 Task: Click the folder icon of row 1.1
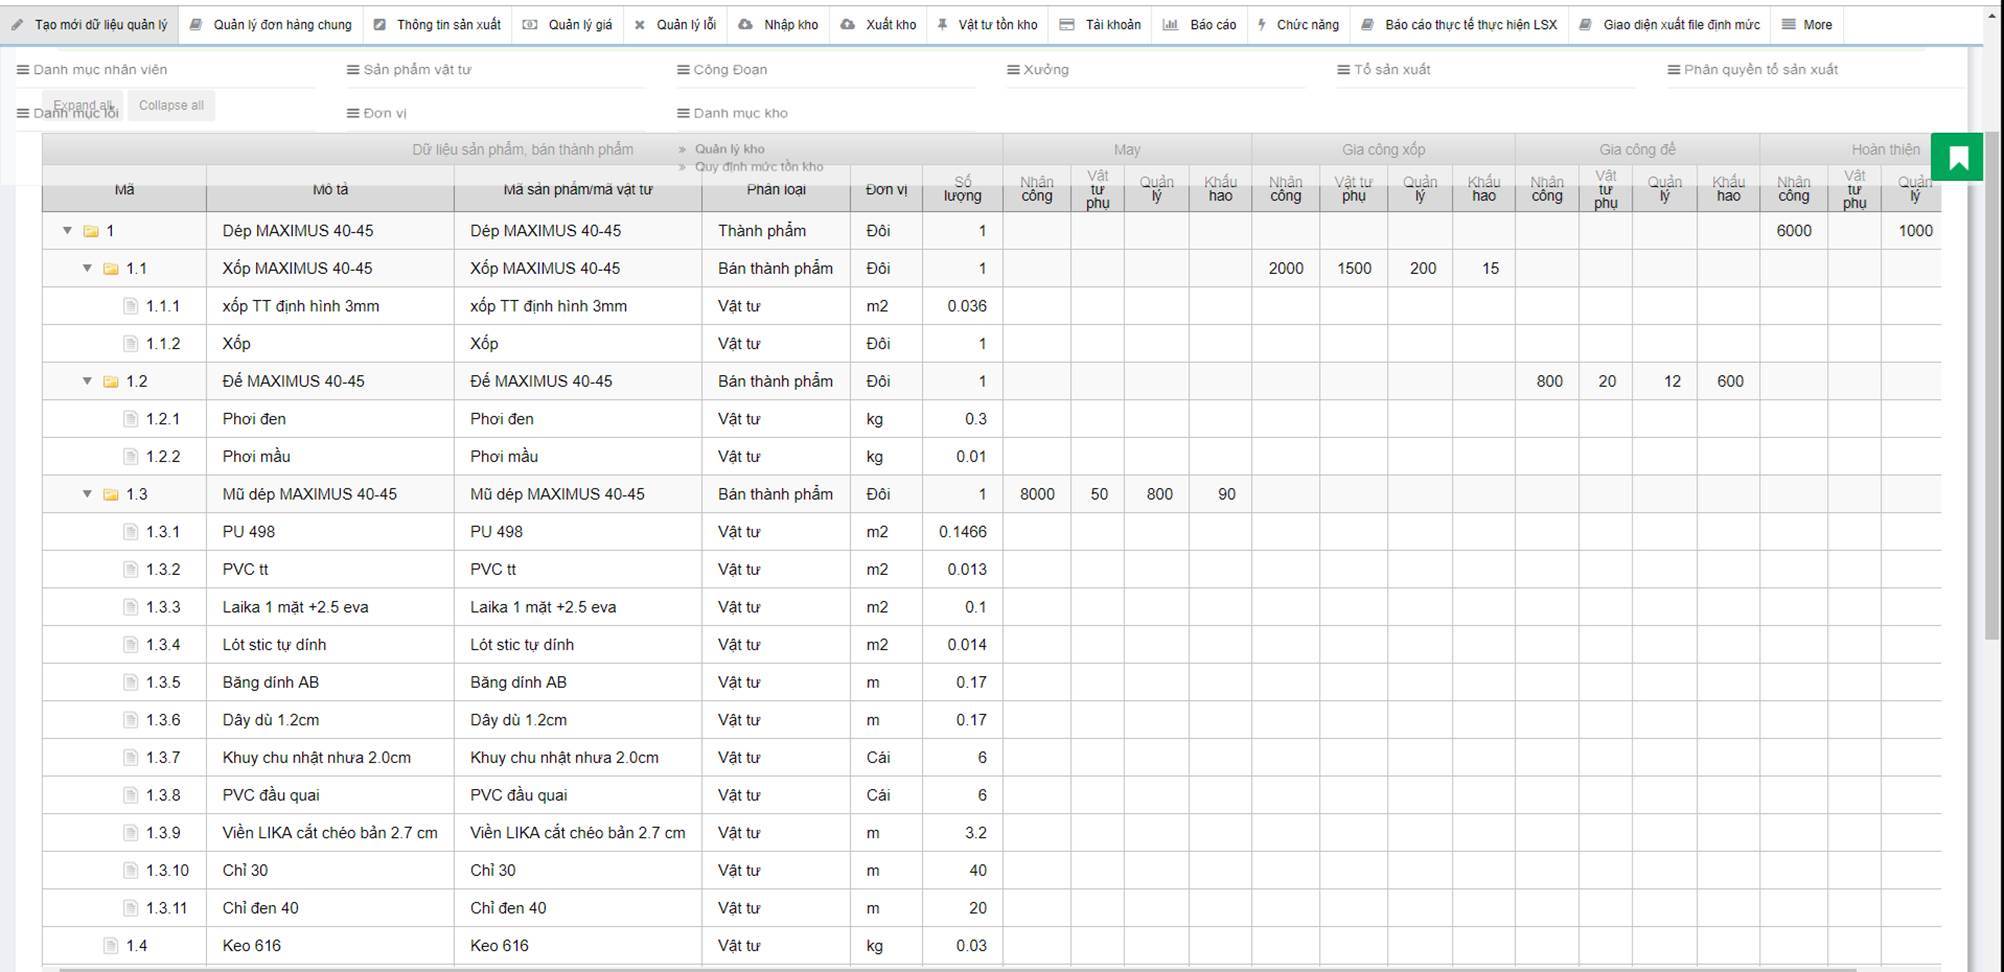111,269
